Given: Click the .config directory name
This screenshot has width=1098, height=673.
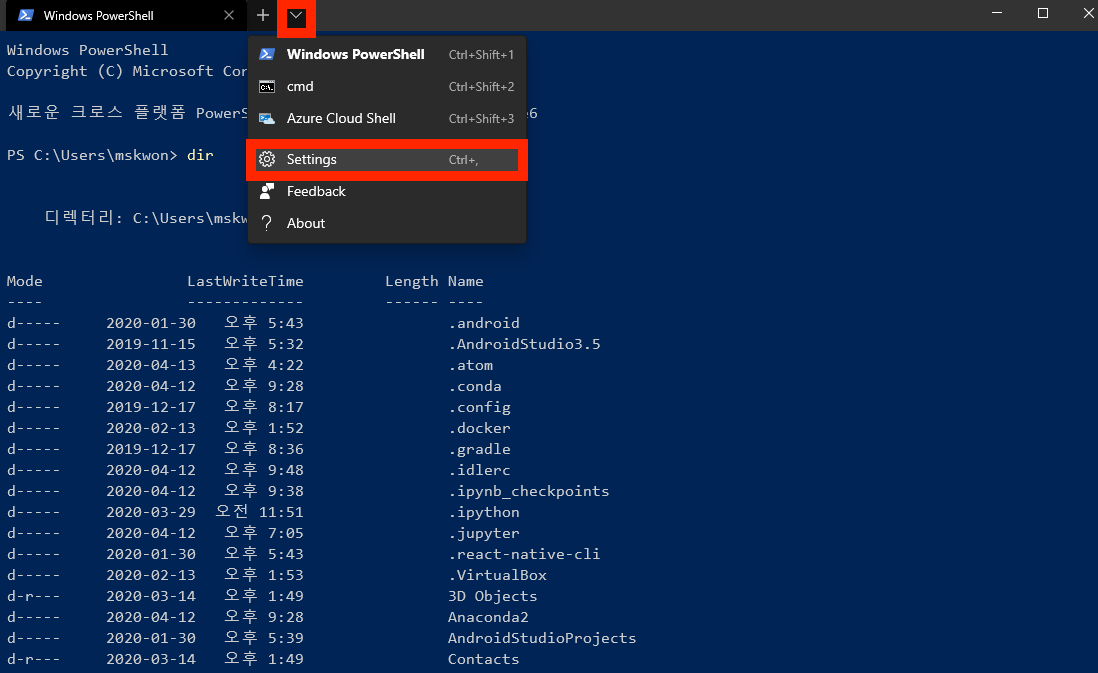Looking at the screenshot, I should [x=480, y=408].
